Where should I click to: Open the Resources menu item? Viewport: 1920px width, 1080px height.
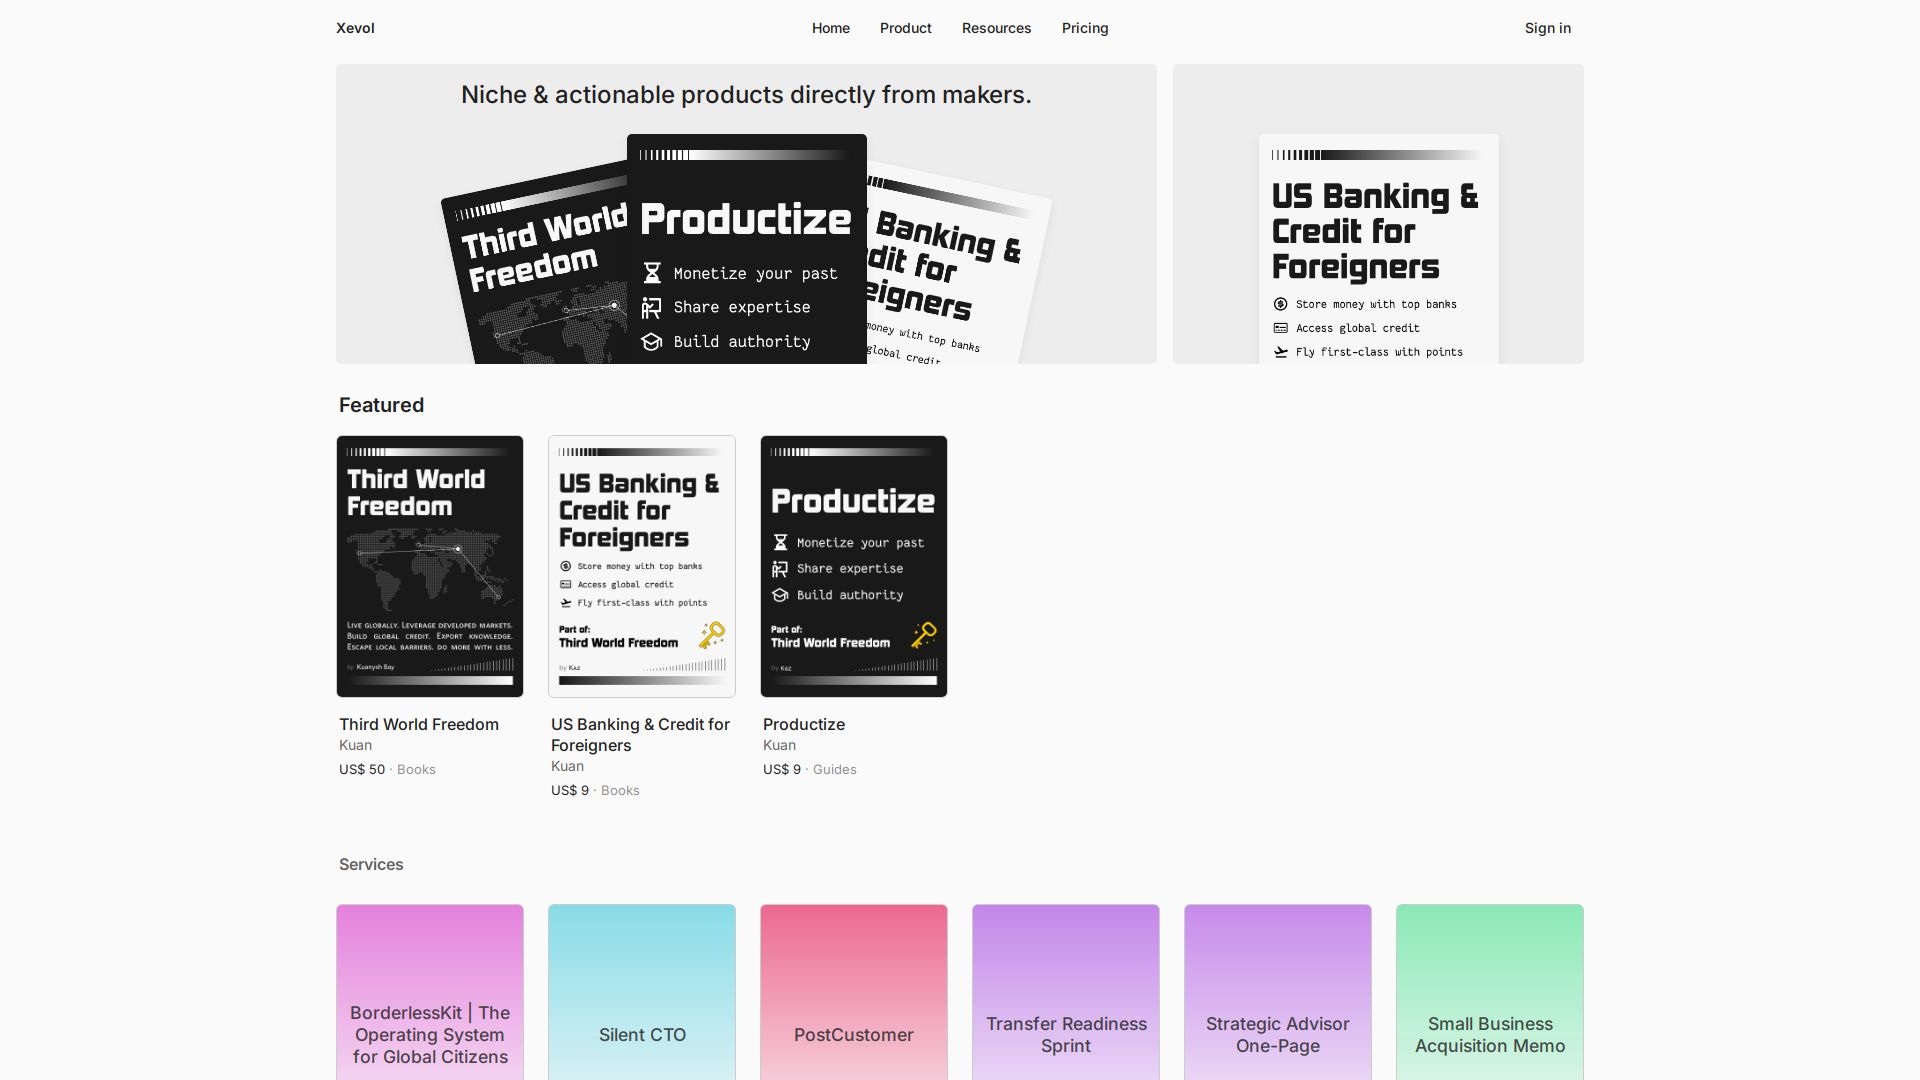[996, 28]
